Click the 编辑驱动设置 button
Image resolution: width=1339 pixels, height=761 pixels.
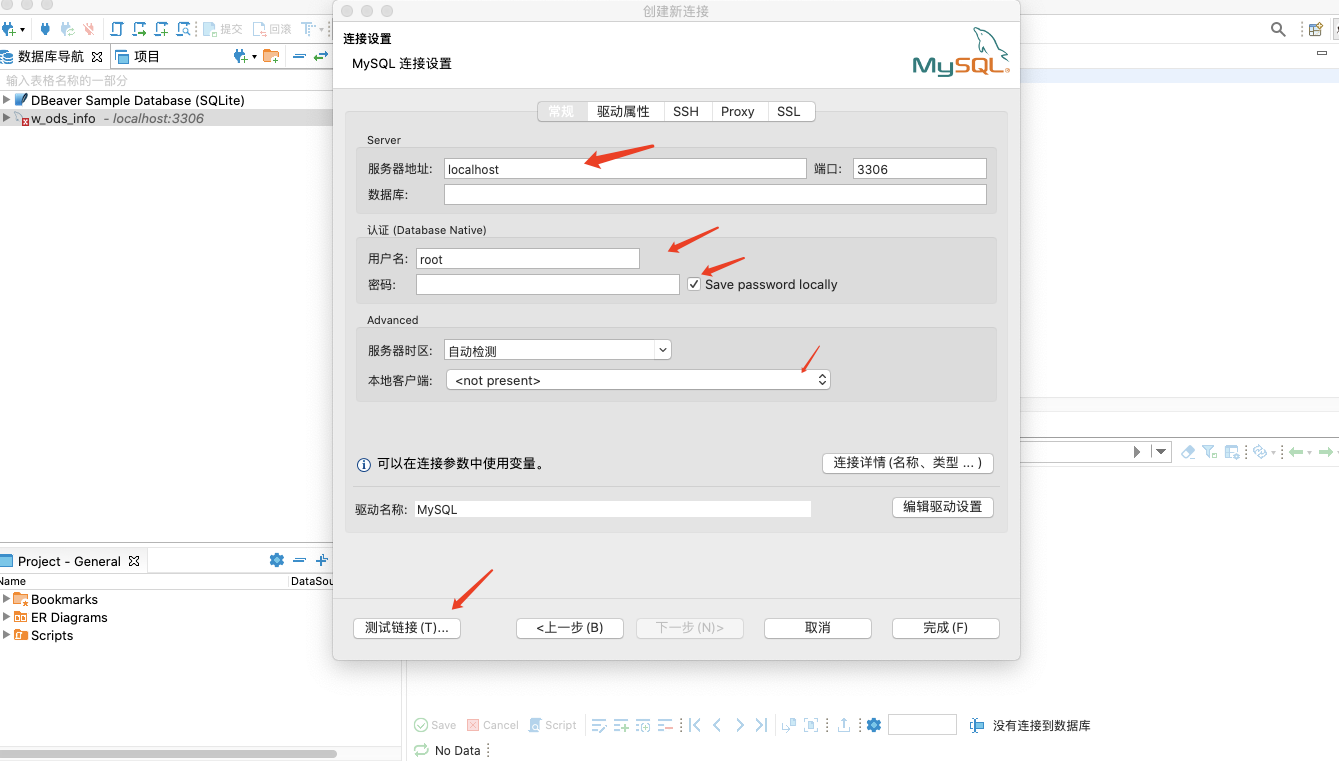[941, 507]
